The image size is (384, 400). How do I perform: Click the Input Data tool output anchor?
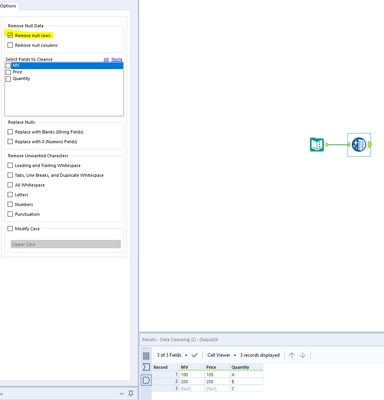point(327,145)
